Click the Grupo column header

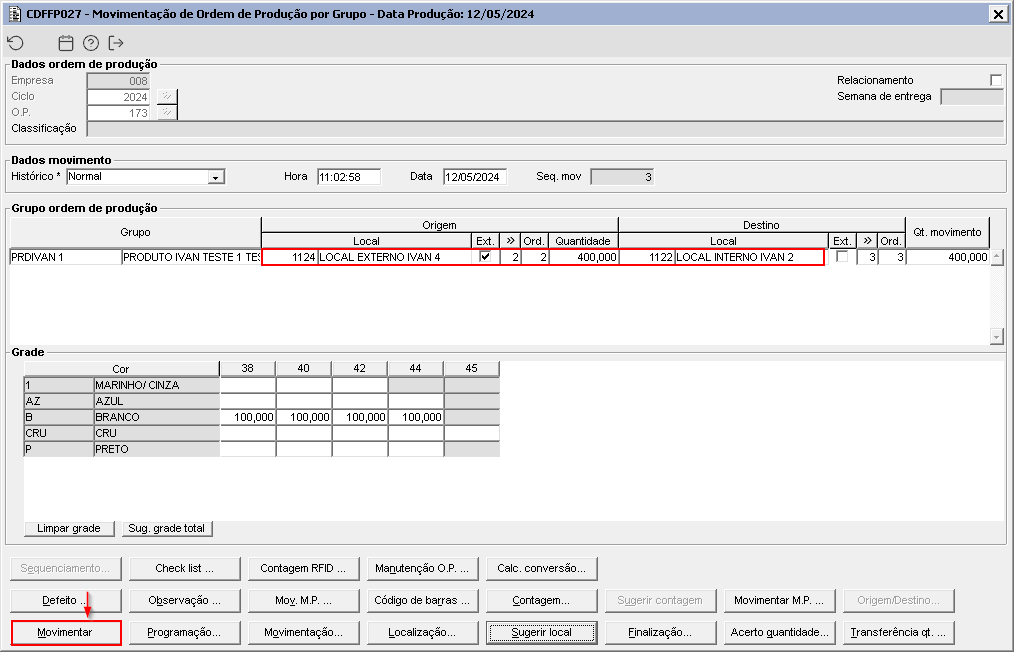point(135,232)
